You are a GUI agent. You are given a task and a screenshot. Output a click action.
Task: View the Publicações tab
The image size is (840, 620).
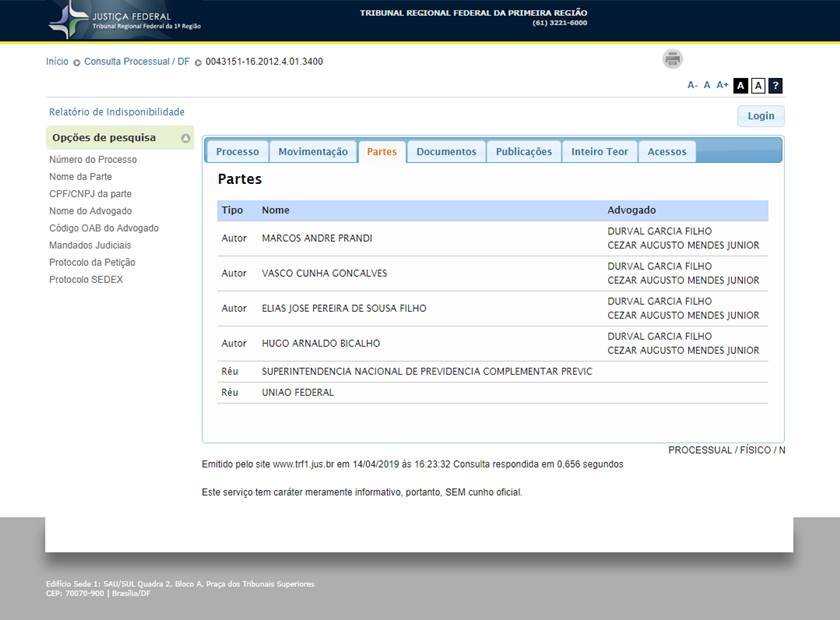(x=523, y=152)
